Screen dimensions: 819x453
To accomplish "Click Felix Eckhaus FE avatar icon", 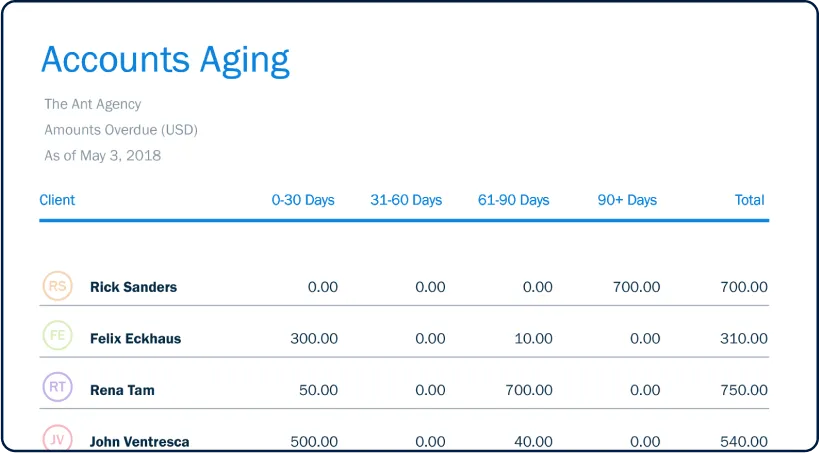I will point(58,336).
